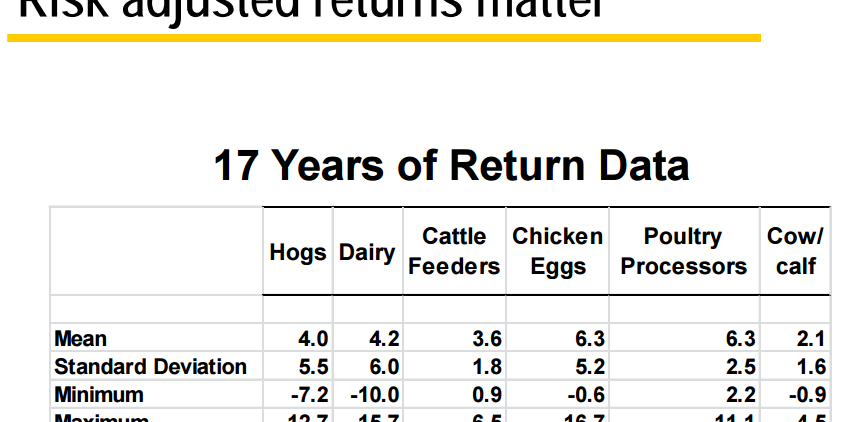The height and width of the screenshot is (422, 844).
Task: Click the Cattle Feeders column header
Action: point(454,251)
